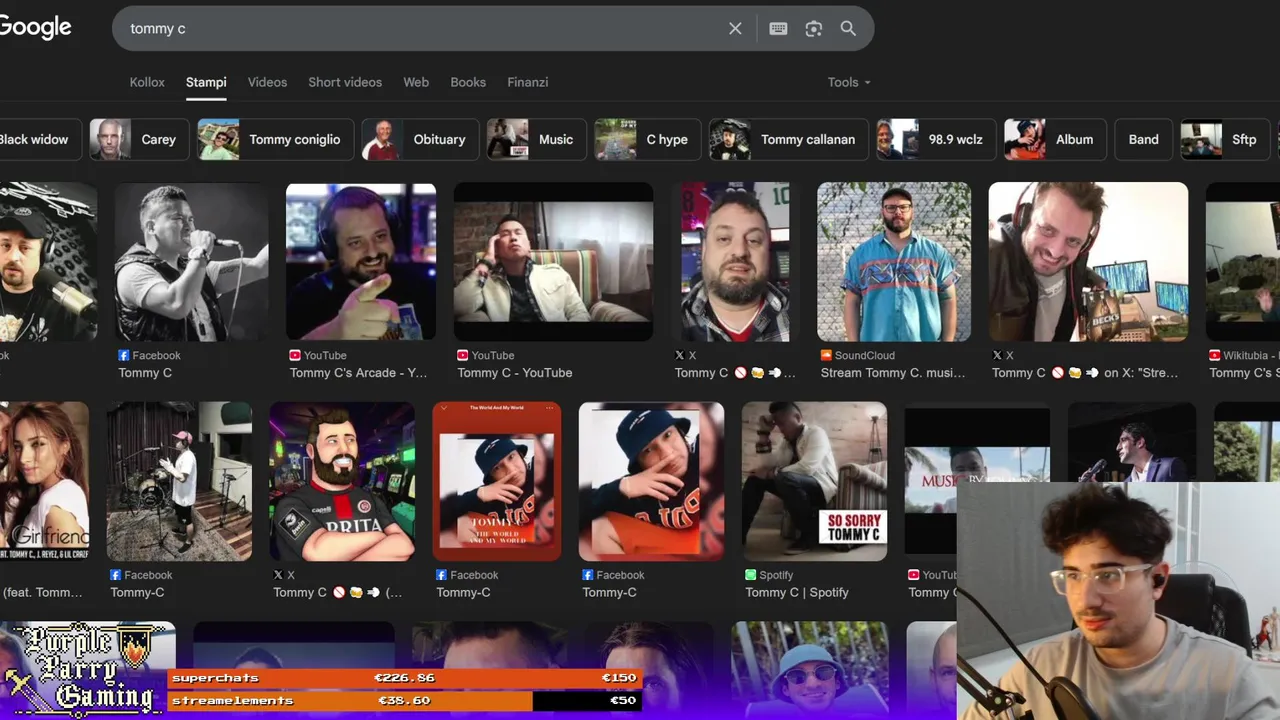Select the Carey filter chip
The height and width of the screenshot is (720, 1280).
138,139
